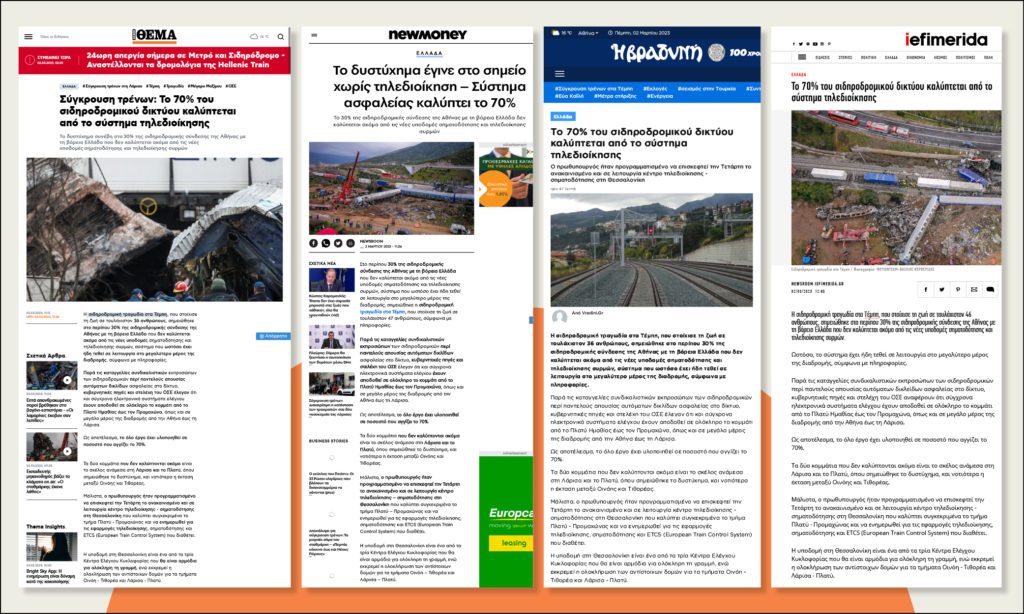Screen dimensions: 1024x614
Task: Click the Ελλάδα category badge on Vradini
Action: [x=563, y=116]
